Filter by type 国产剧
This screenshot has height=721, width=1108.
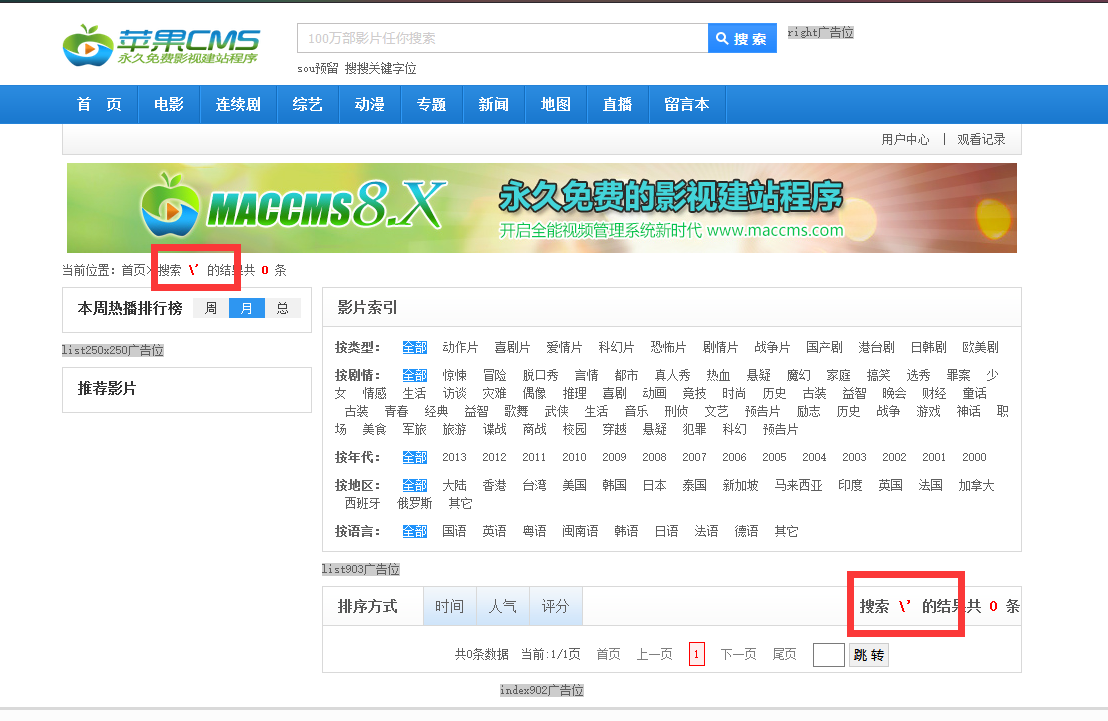tap(825, 347)
